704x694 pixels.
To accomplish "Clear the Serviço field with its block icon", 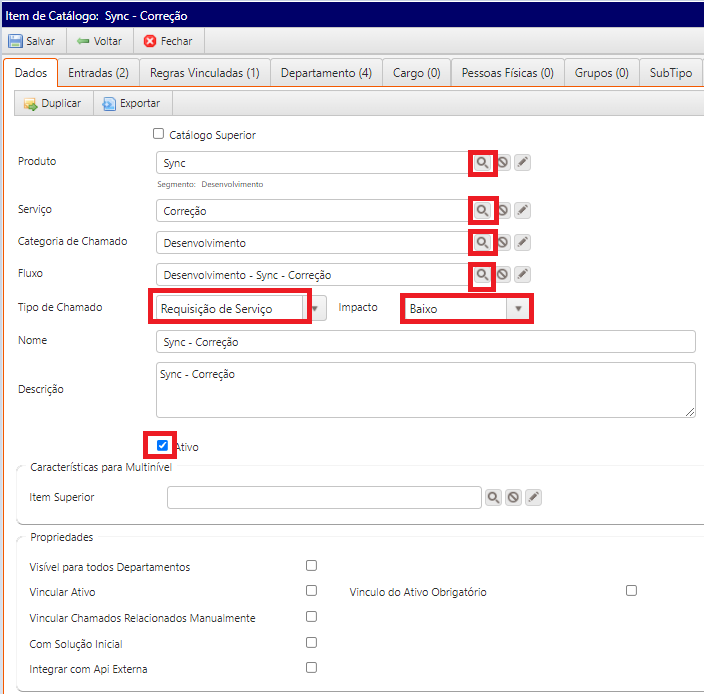I will [x=503, y=210].
